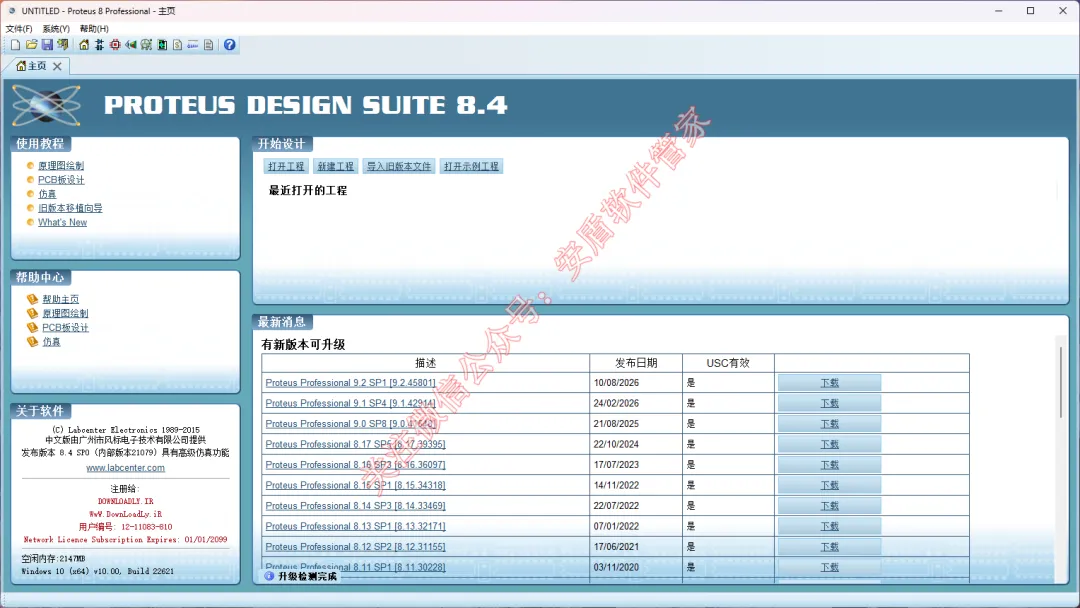Open 原理图绘制 in the help center
Screen dimensions: 1080x608
click(65, 313)
